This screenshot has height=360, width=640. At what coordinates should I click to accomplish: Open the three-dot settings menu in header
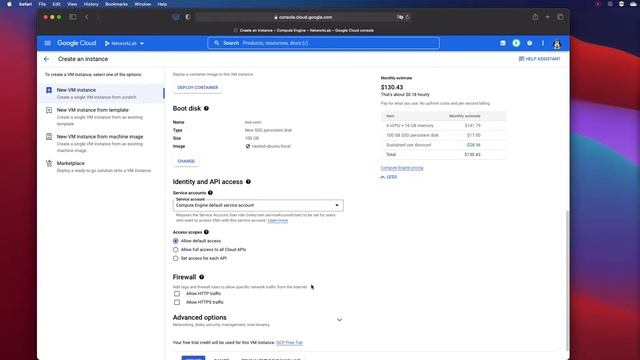click(543, 43)
